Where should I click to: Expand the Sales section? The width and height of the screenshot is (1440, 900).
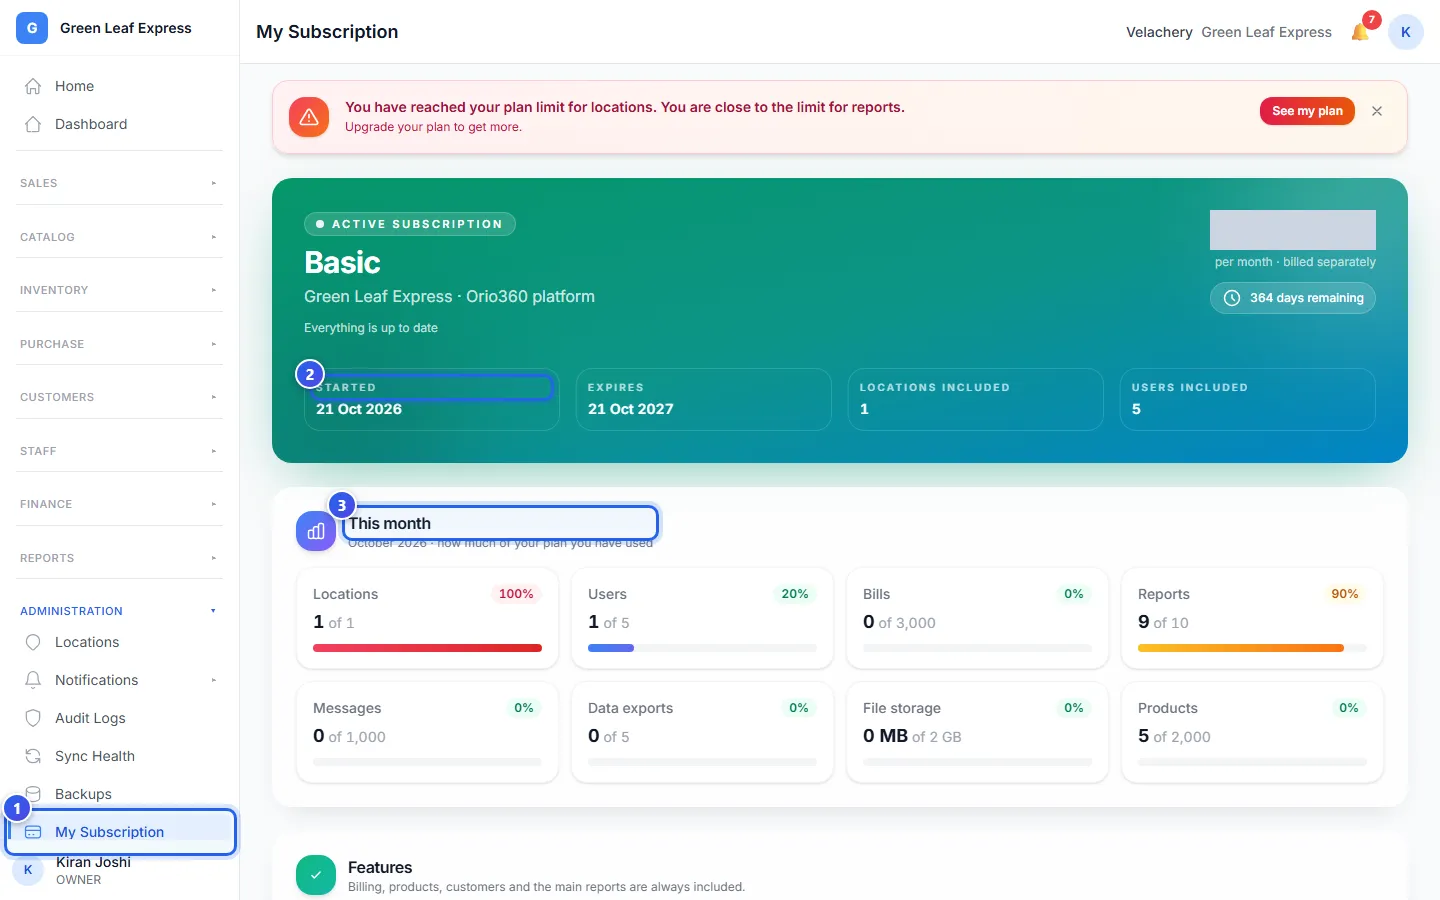click(x=119, y=183)
